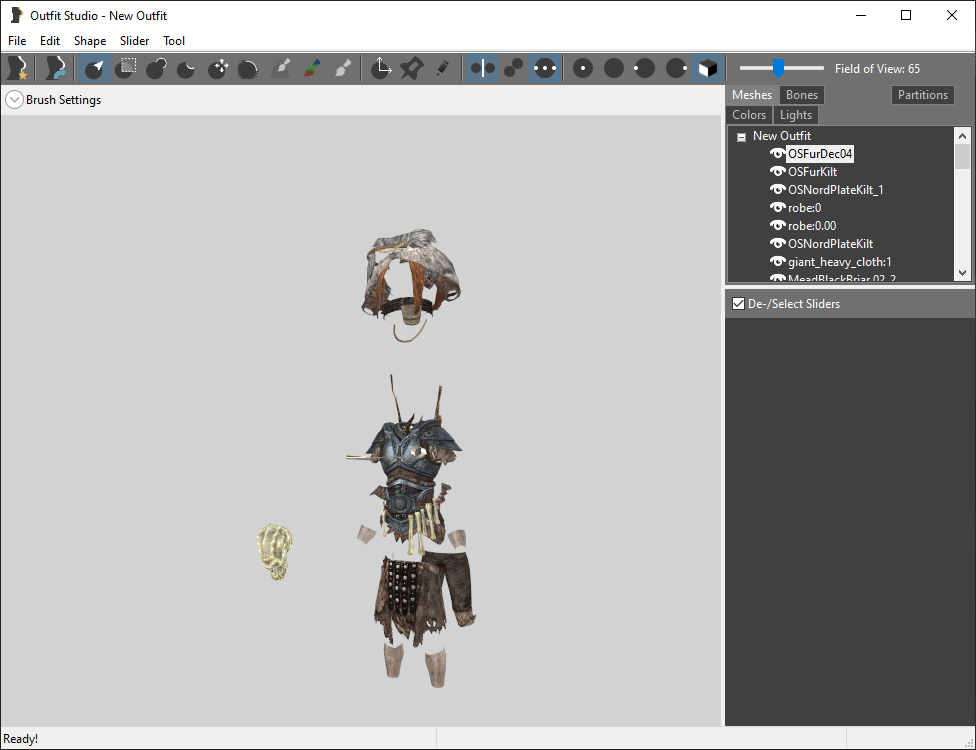Switch to the Colors tab

[x=749, y=115]
